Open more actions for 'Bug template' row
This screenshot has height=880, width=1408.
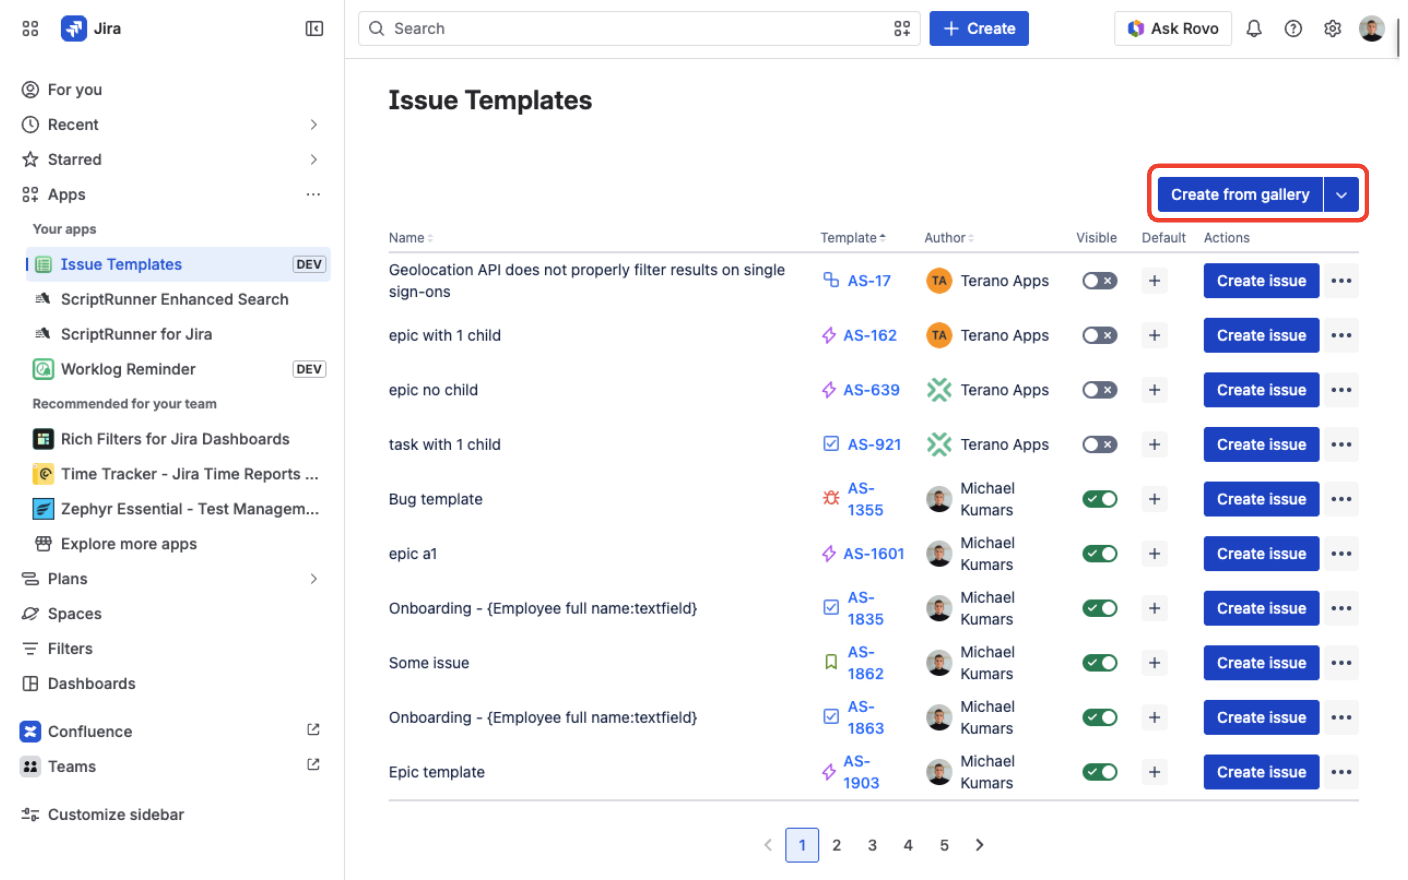(1342, 499)
